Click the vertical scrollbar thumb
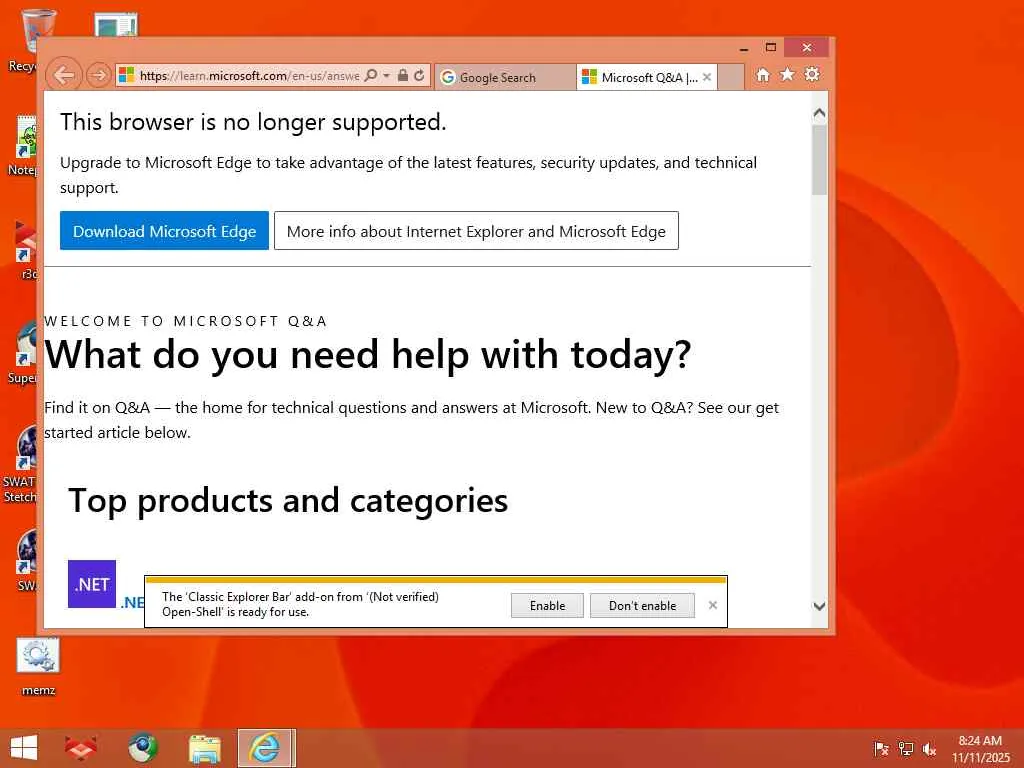Image resolution: width=1024 pixels, height=768 pixels. click(x=820, y=160)
